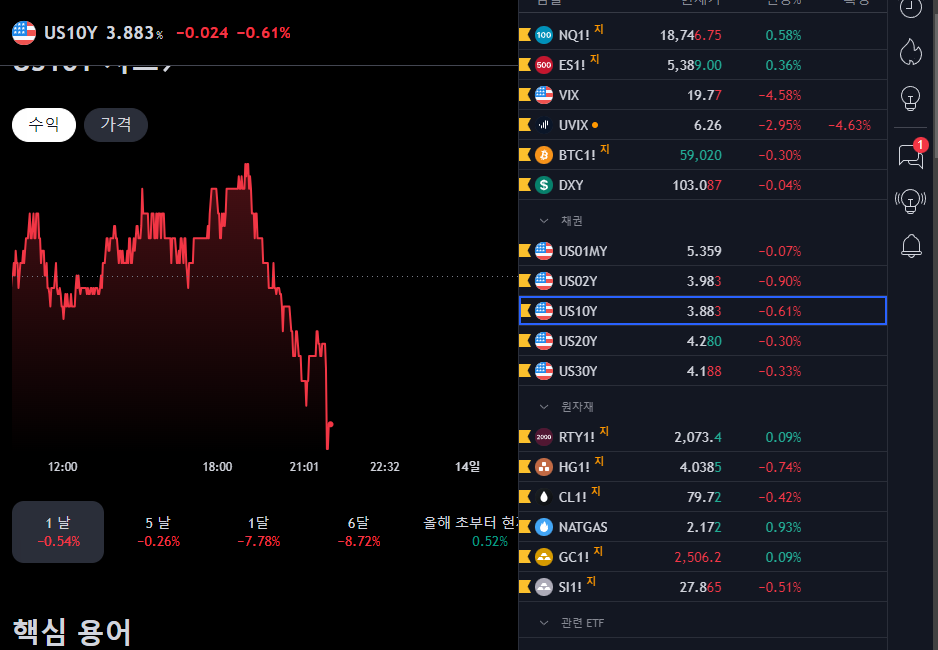Select the 6달 time range tab
The image size is (938, 650).
click(358, 531)
